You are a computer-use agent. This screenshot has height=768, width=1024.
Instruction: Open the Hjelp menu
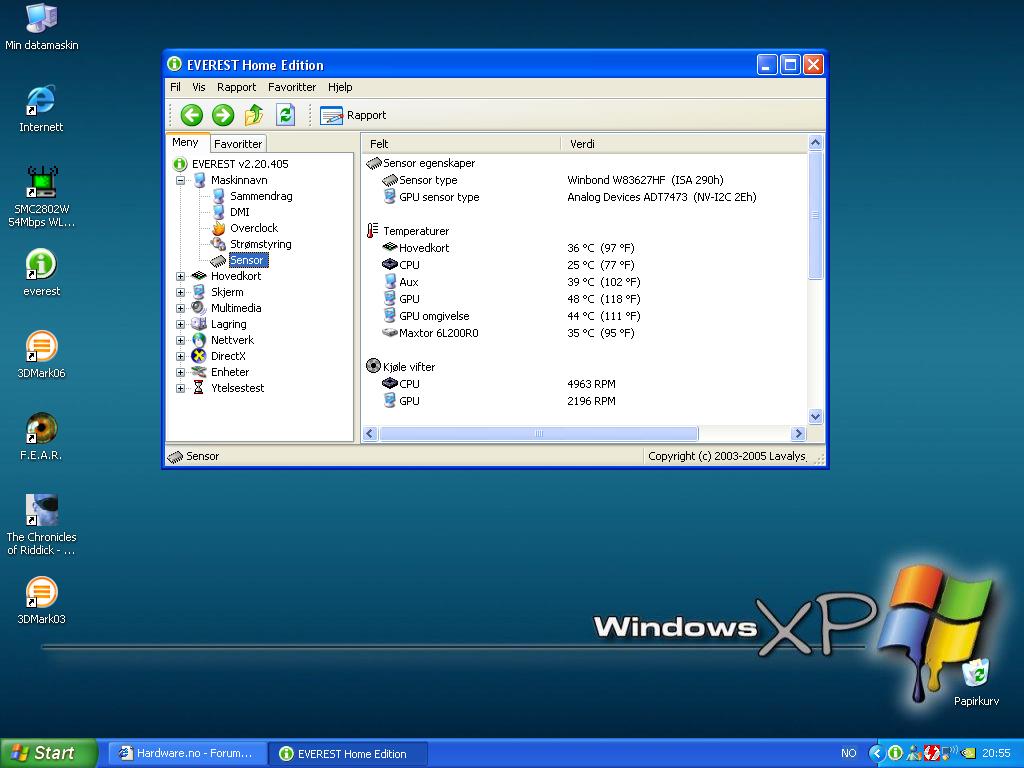coord(340,87)
